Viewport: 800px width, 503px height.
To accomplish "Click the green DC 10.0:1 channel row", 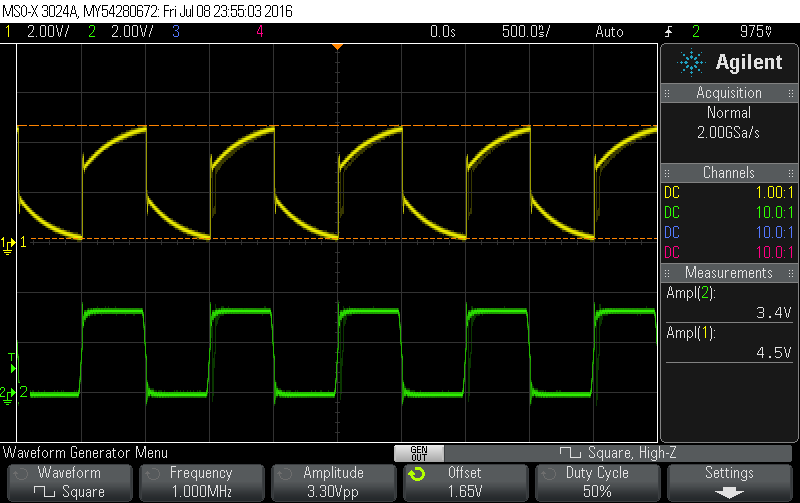I will [729, 212].
